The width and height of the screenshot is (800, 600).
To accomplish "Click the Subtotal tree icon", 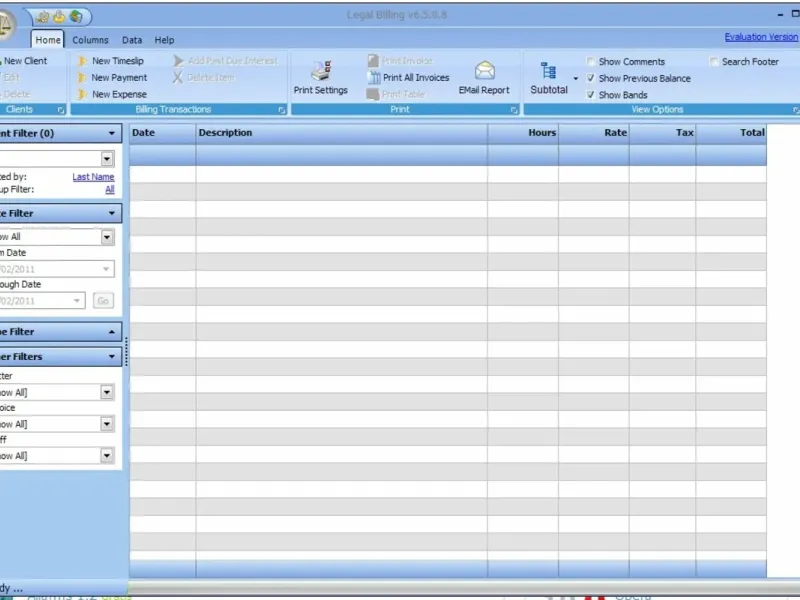I will pyautogui.click(x=548, y=71).
